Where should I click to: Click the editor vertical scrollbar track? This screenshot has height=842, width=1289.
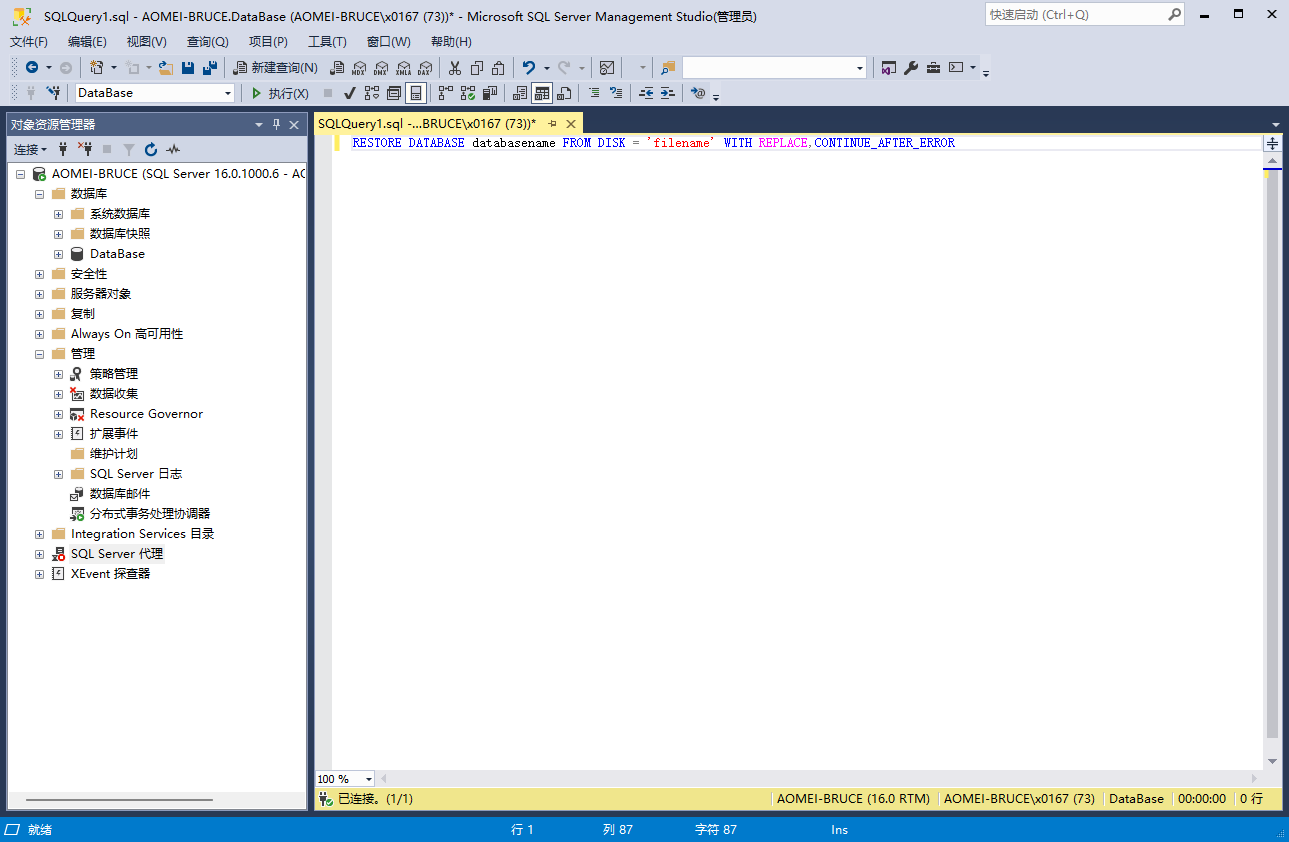(x=1272, y=450)
